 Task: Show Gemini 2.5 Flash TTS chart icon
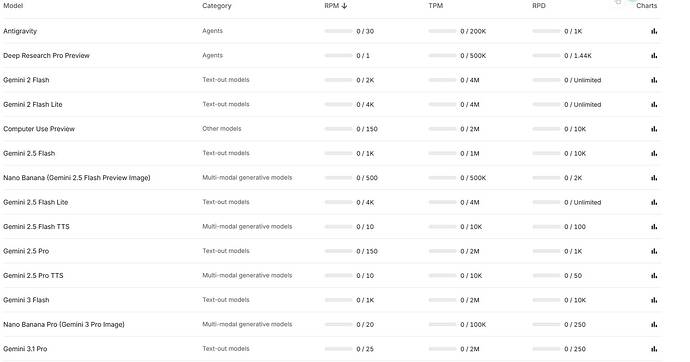[x=654, y=227]
